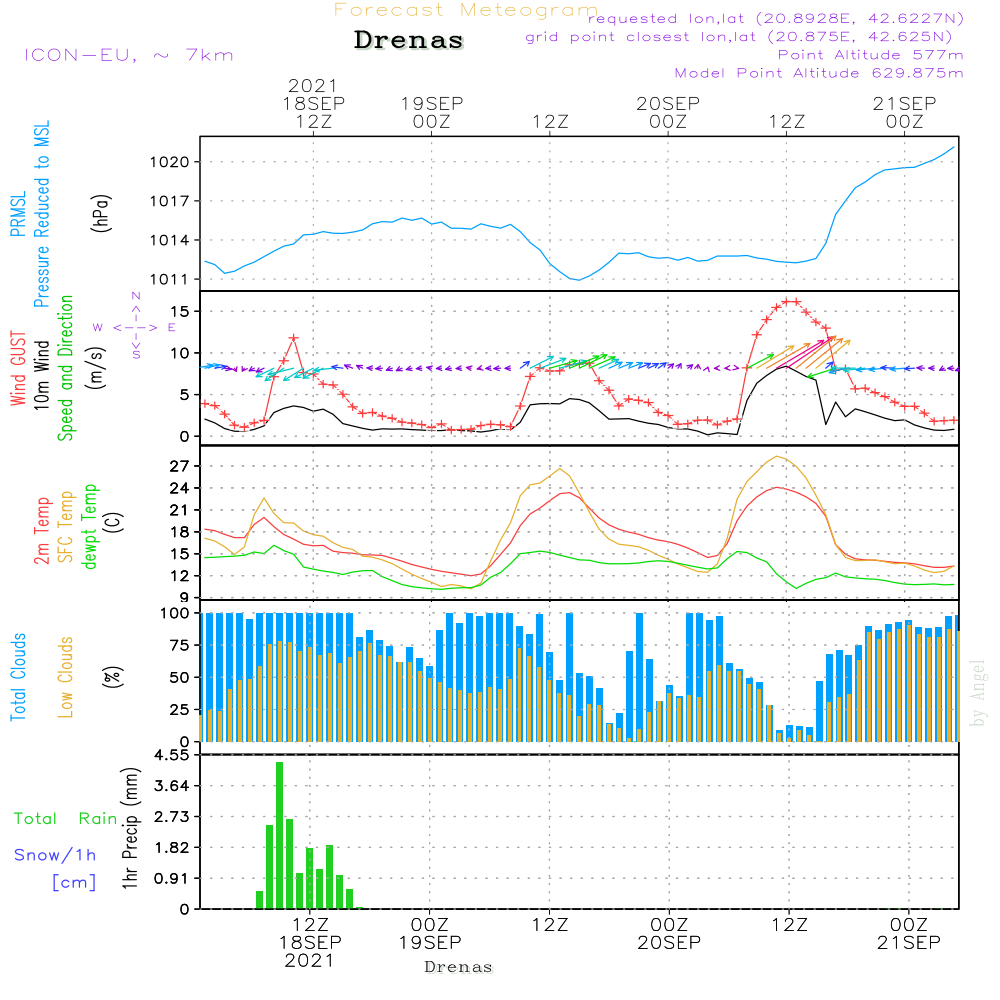Select the 'ICON-EU, ~ 7km' model label
This screenshot has height=1000, width=1000.
[129, 55]
